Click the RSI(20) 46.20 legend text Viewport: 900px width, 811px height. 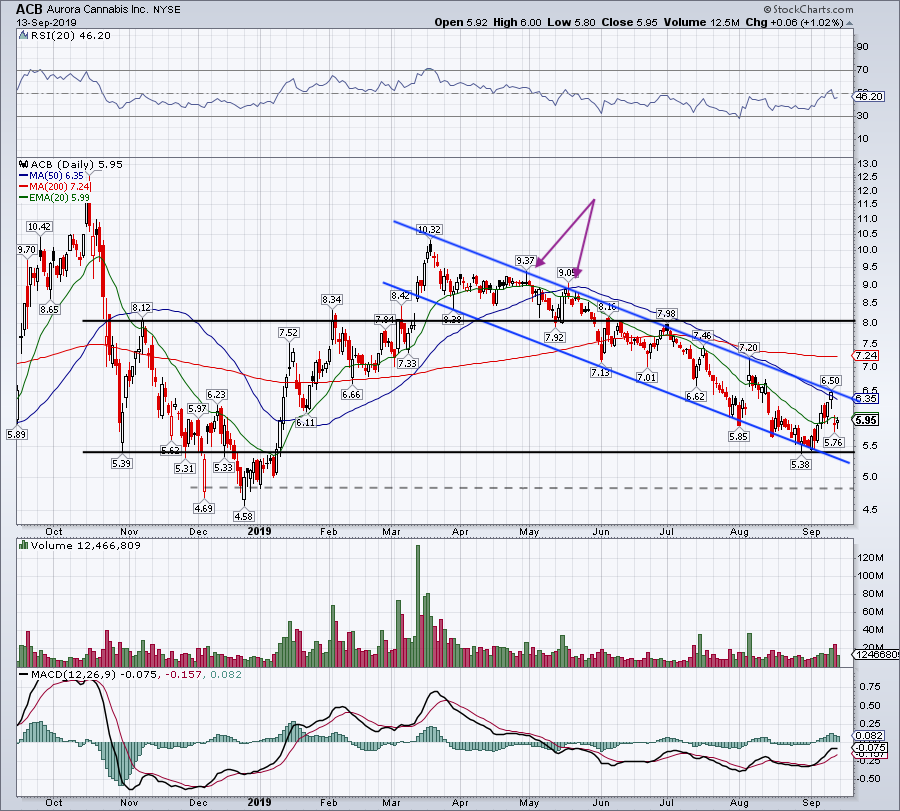(71, 36)
